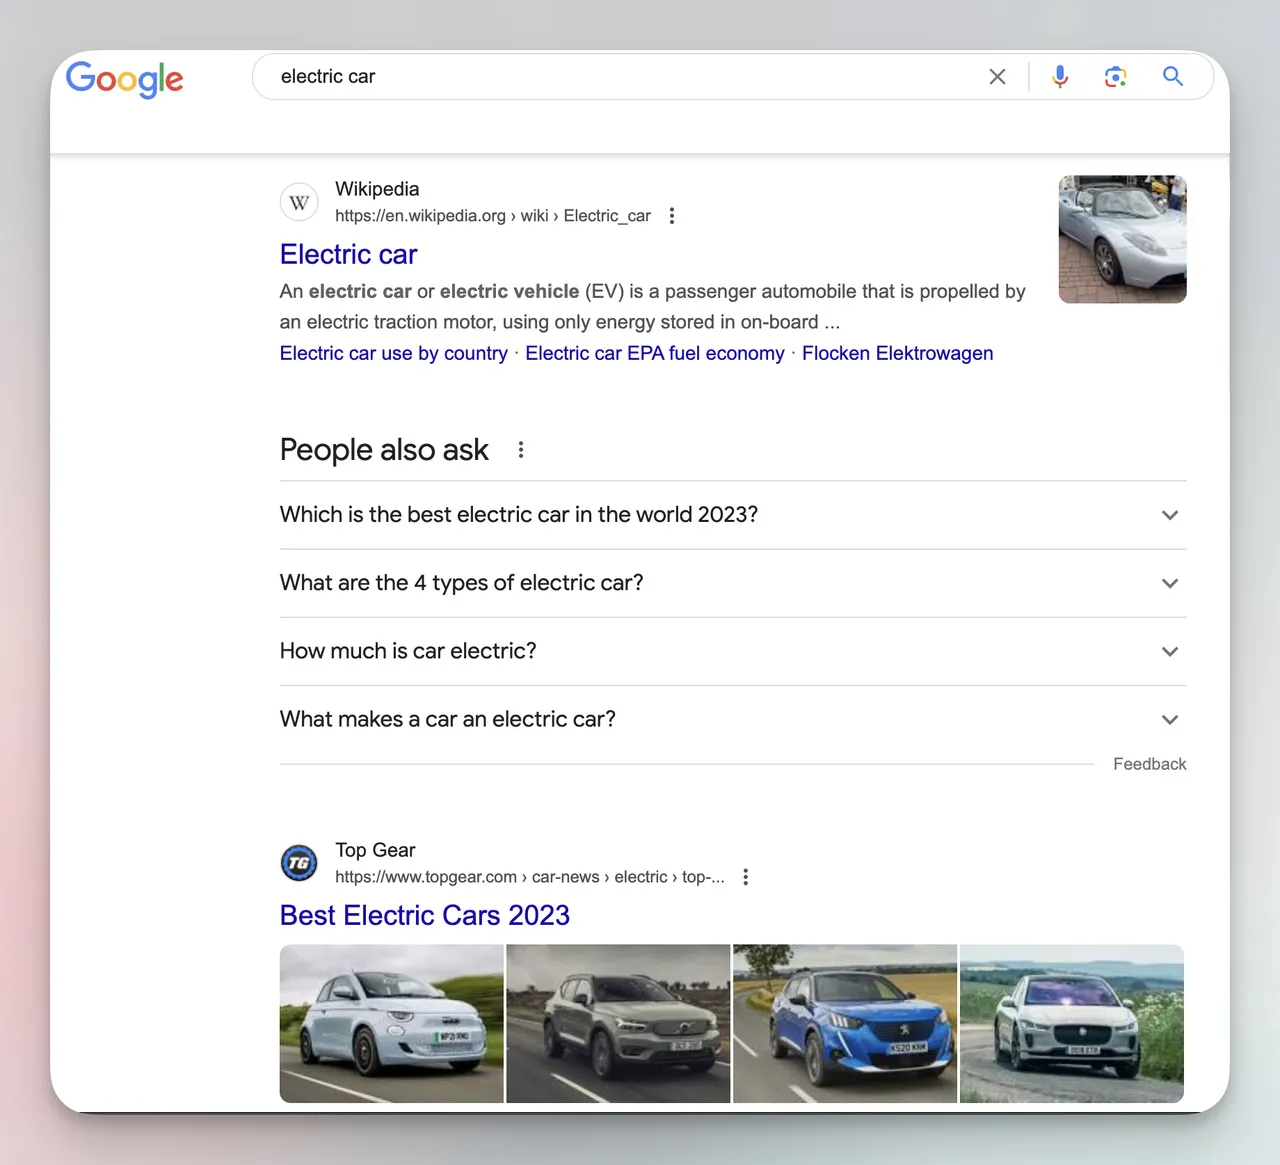Image resolution: width=1280 pixels, height=1165 pixels.
Task: Expand 4 types of electric car question
Action: (x=733, y=583)
